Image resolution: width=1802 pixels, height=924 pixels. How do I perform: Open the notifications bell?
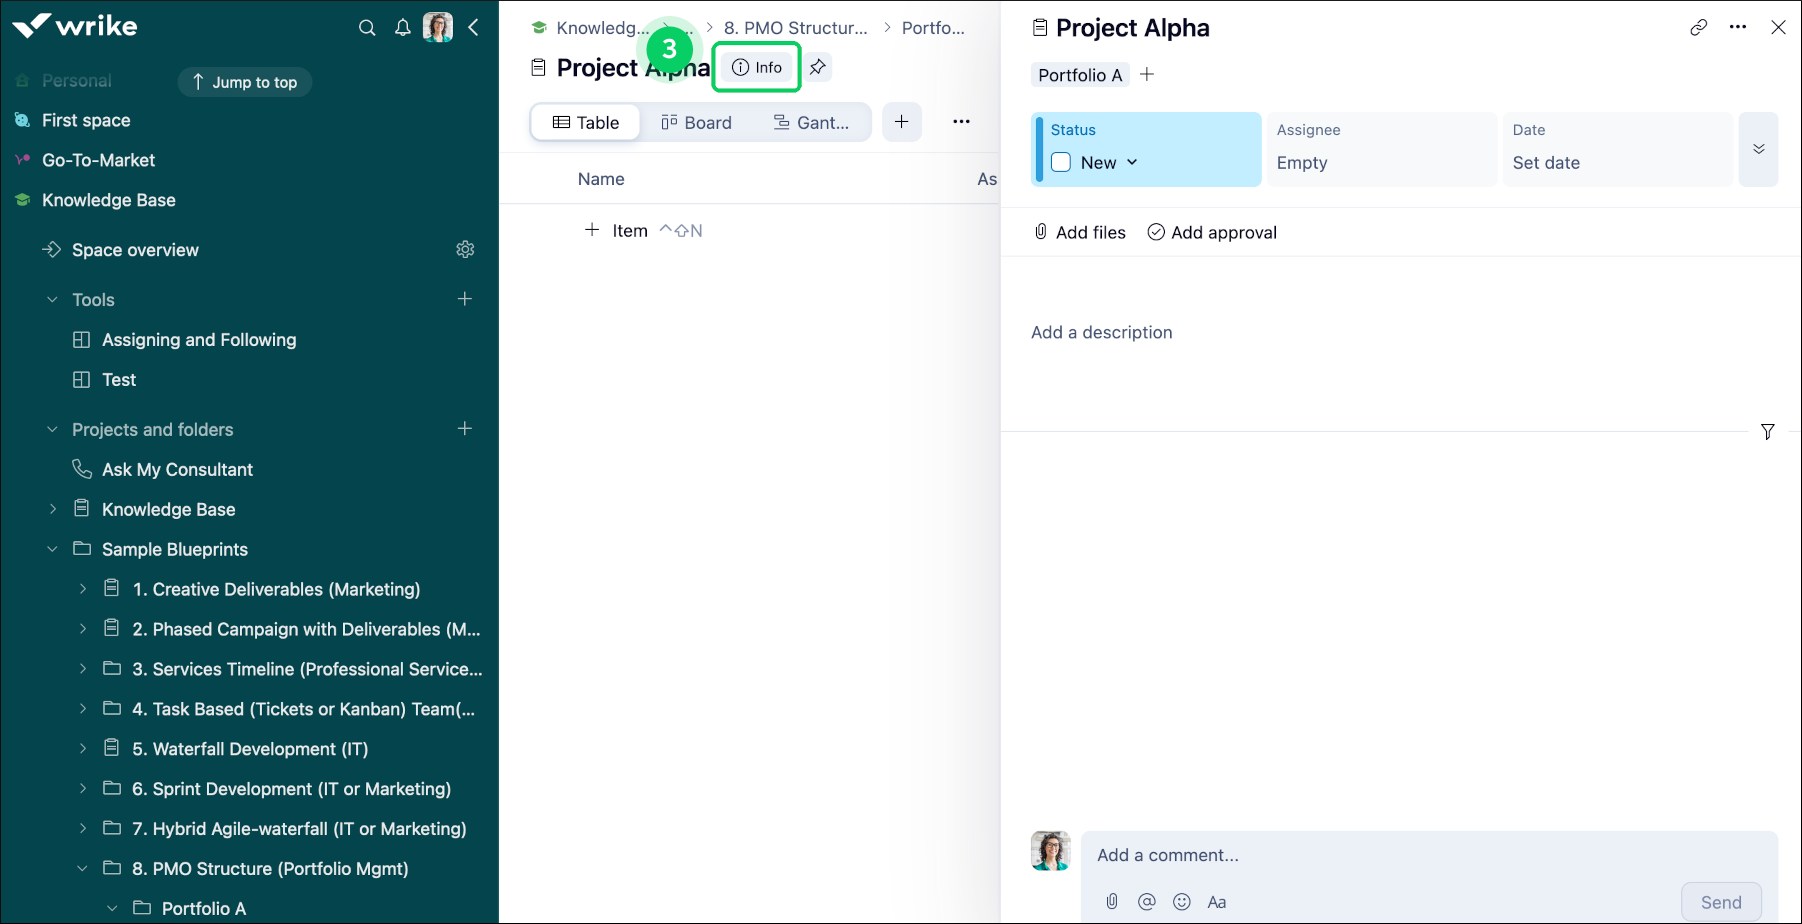click(x=402, y=27)
